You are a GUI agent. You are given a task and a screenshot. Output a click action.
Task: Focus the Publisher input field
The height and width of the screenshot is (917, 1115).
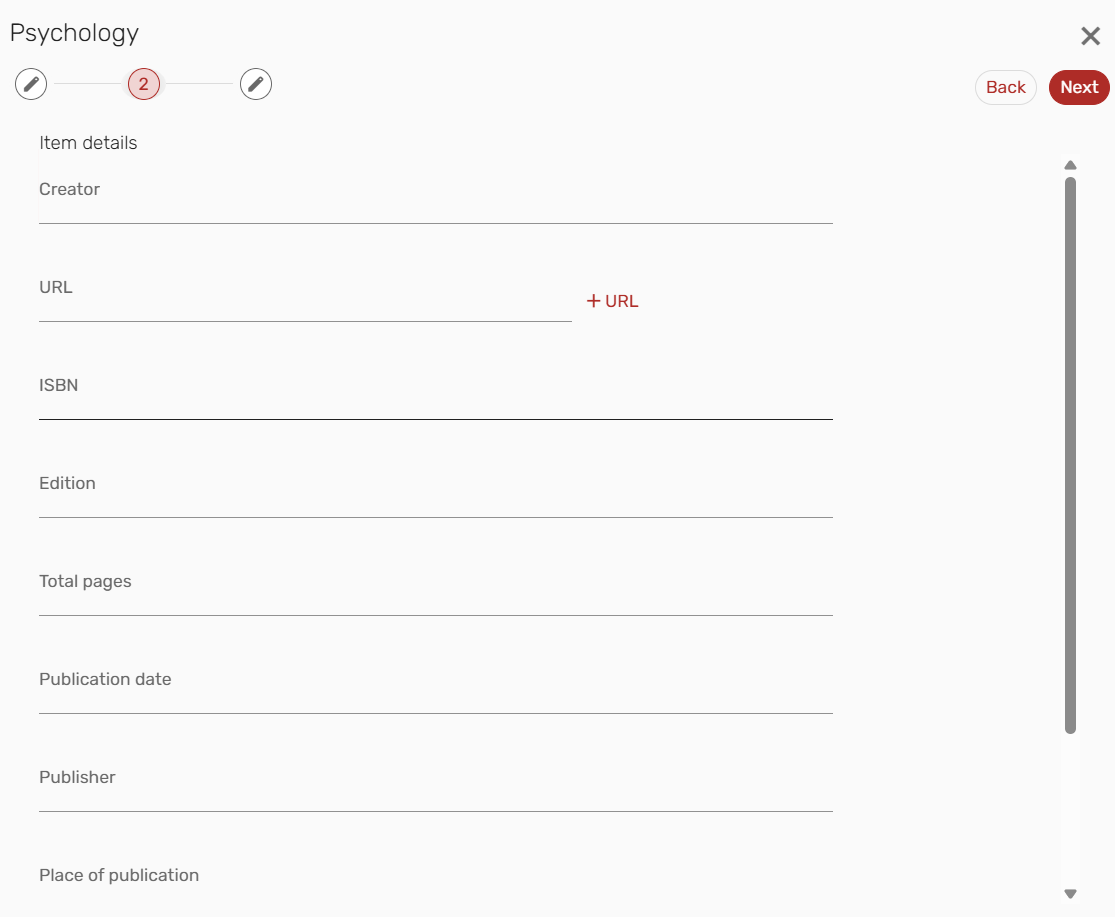[436, 788]
